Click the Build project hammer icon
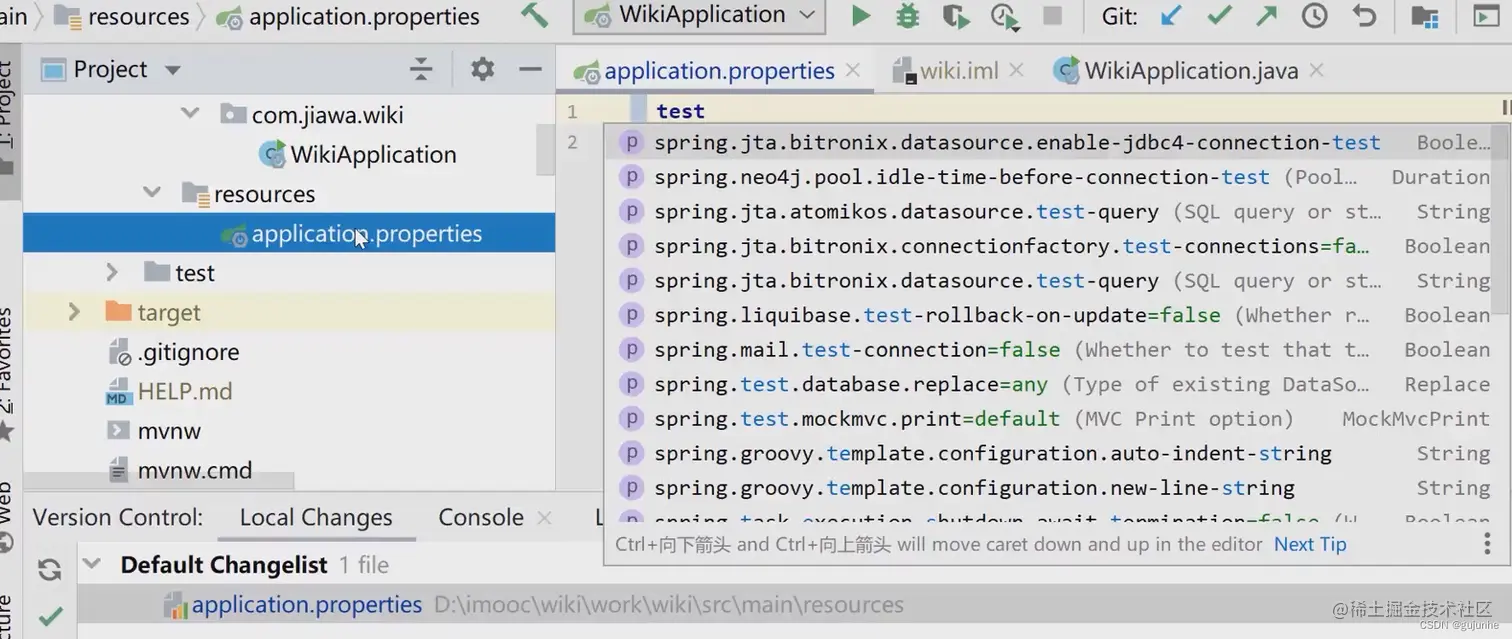 click(535, 16)
